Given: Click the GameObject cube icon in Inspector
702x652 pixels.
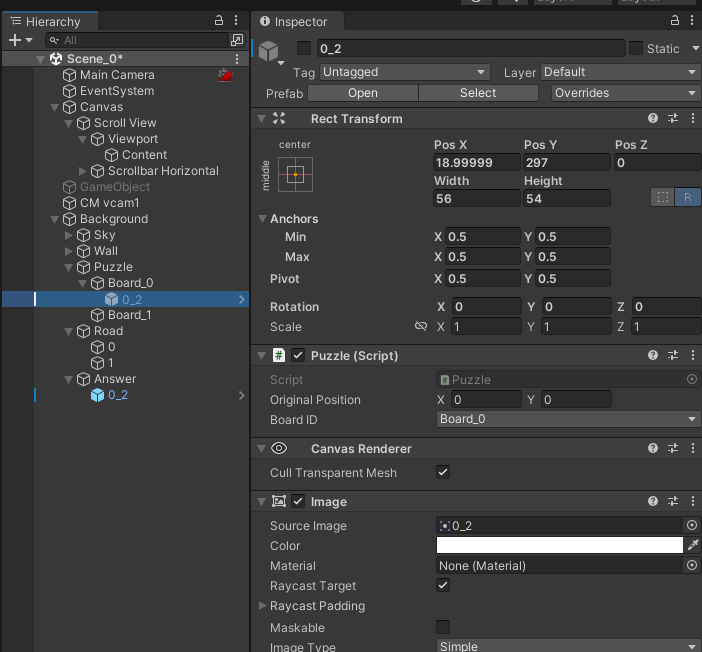Looking at the screenshot, I should coord(269,51).
